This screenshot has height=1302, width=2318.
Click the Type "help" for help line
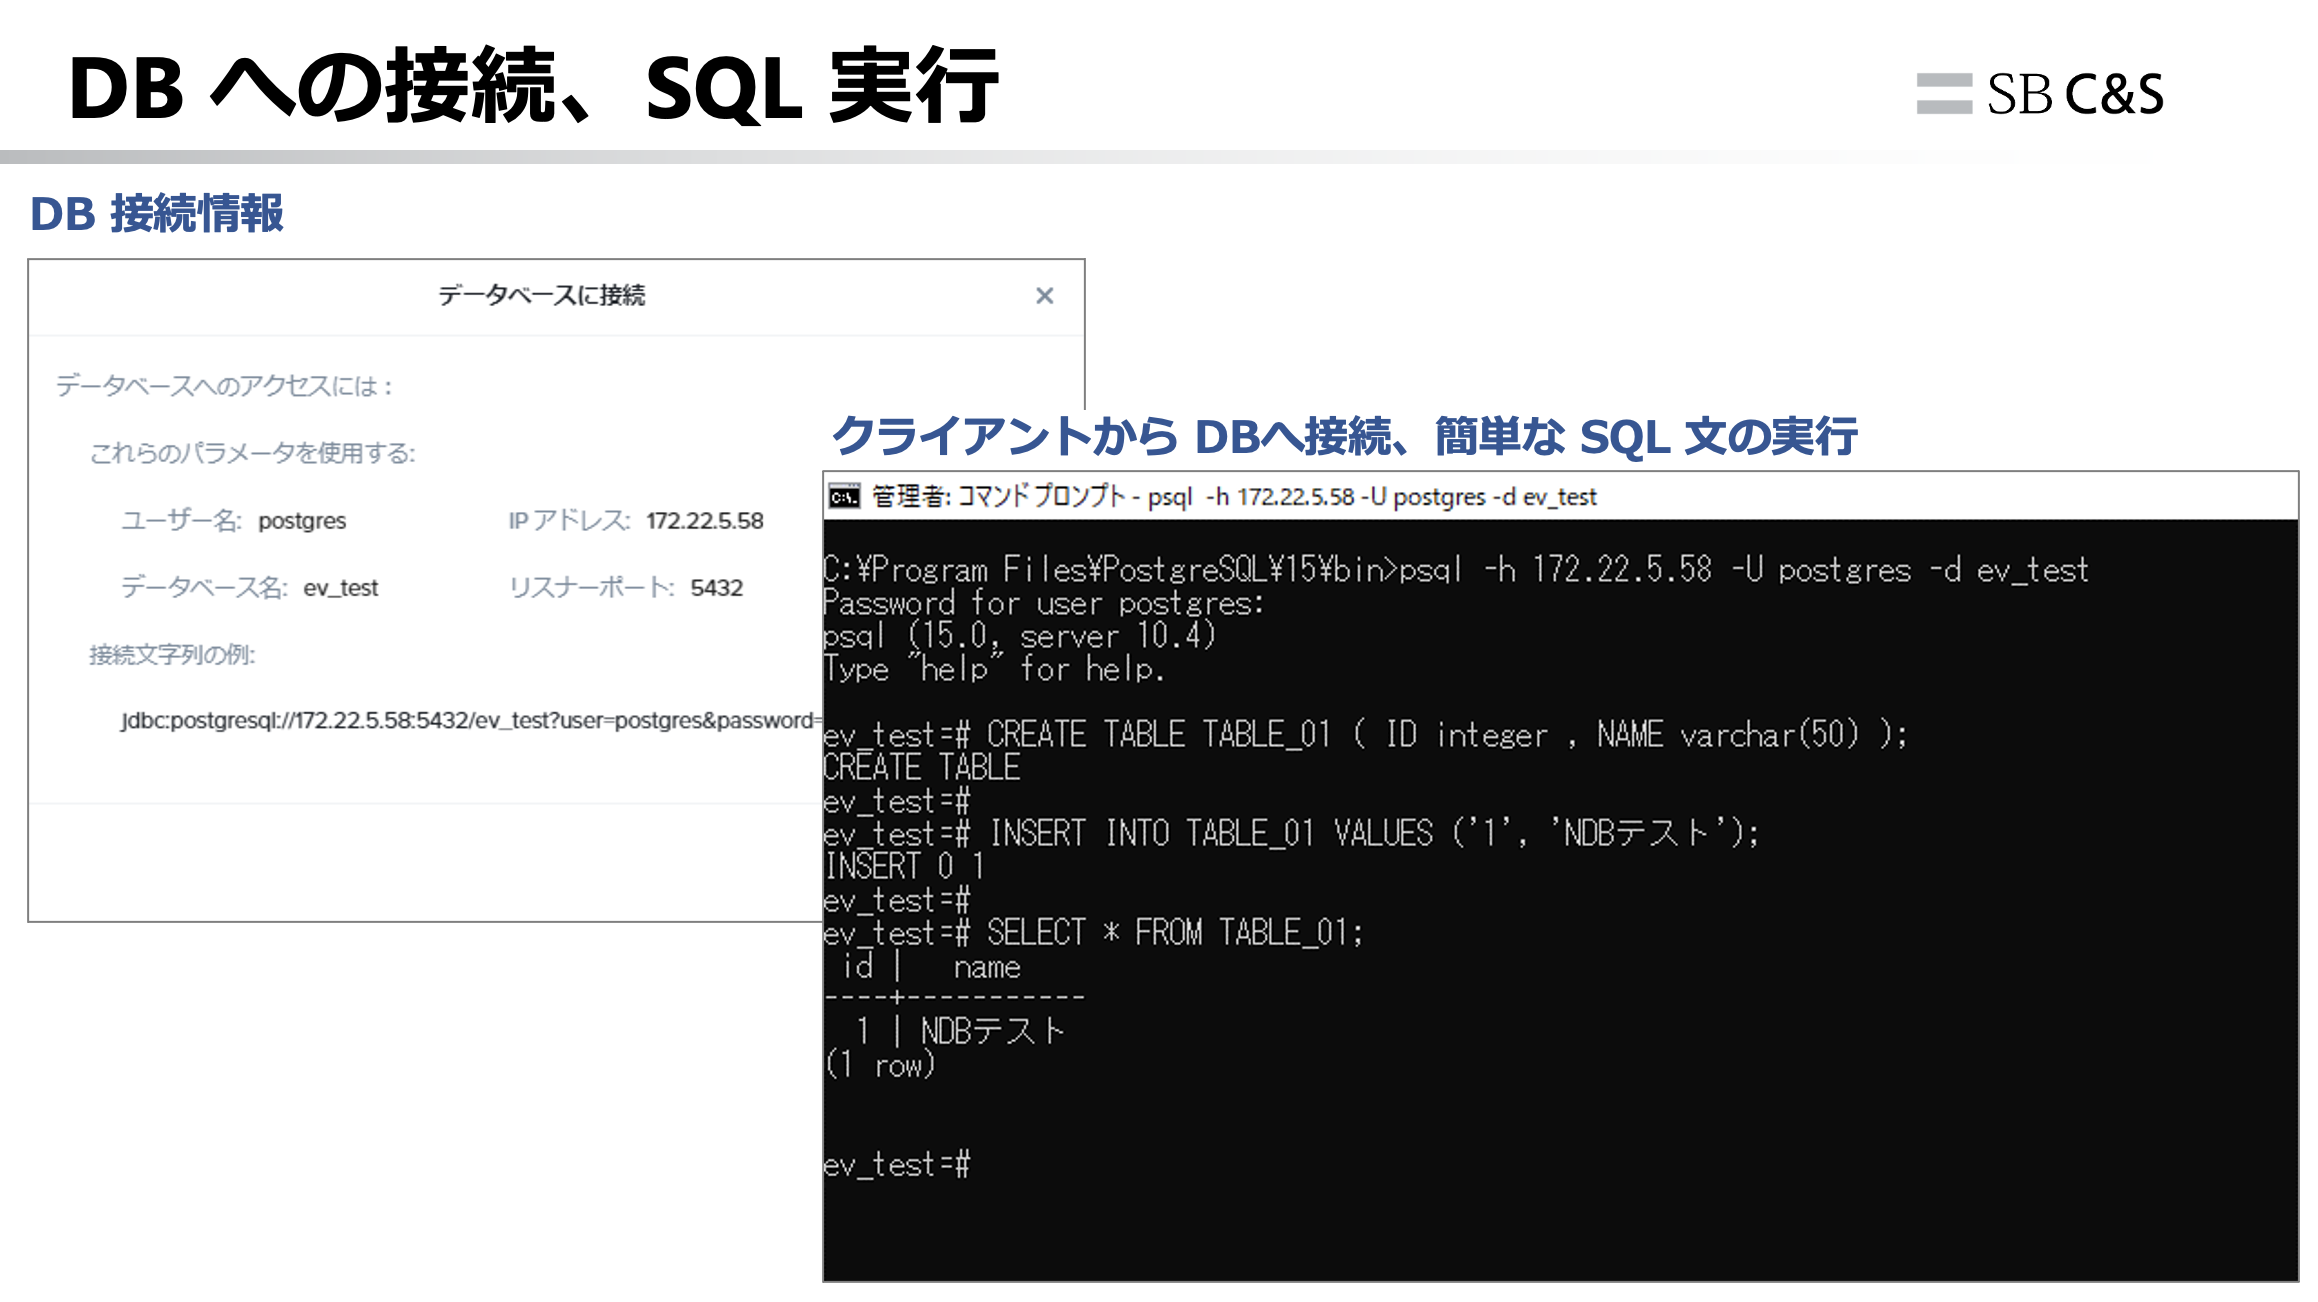click(x=994, y=669)
